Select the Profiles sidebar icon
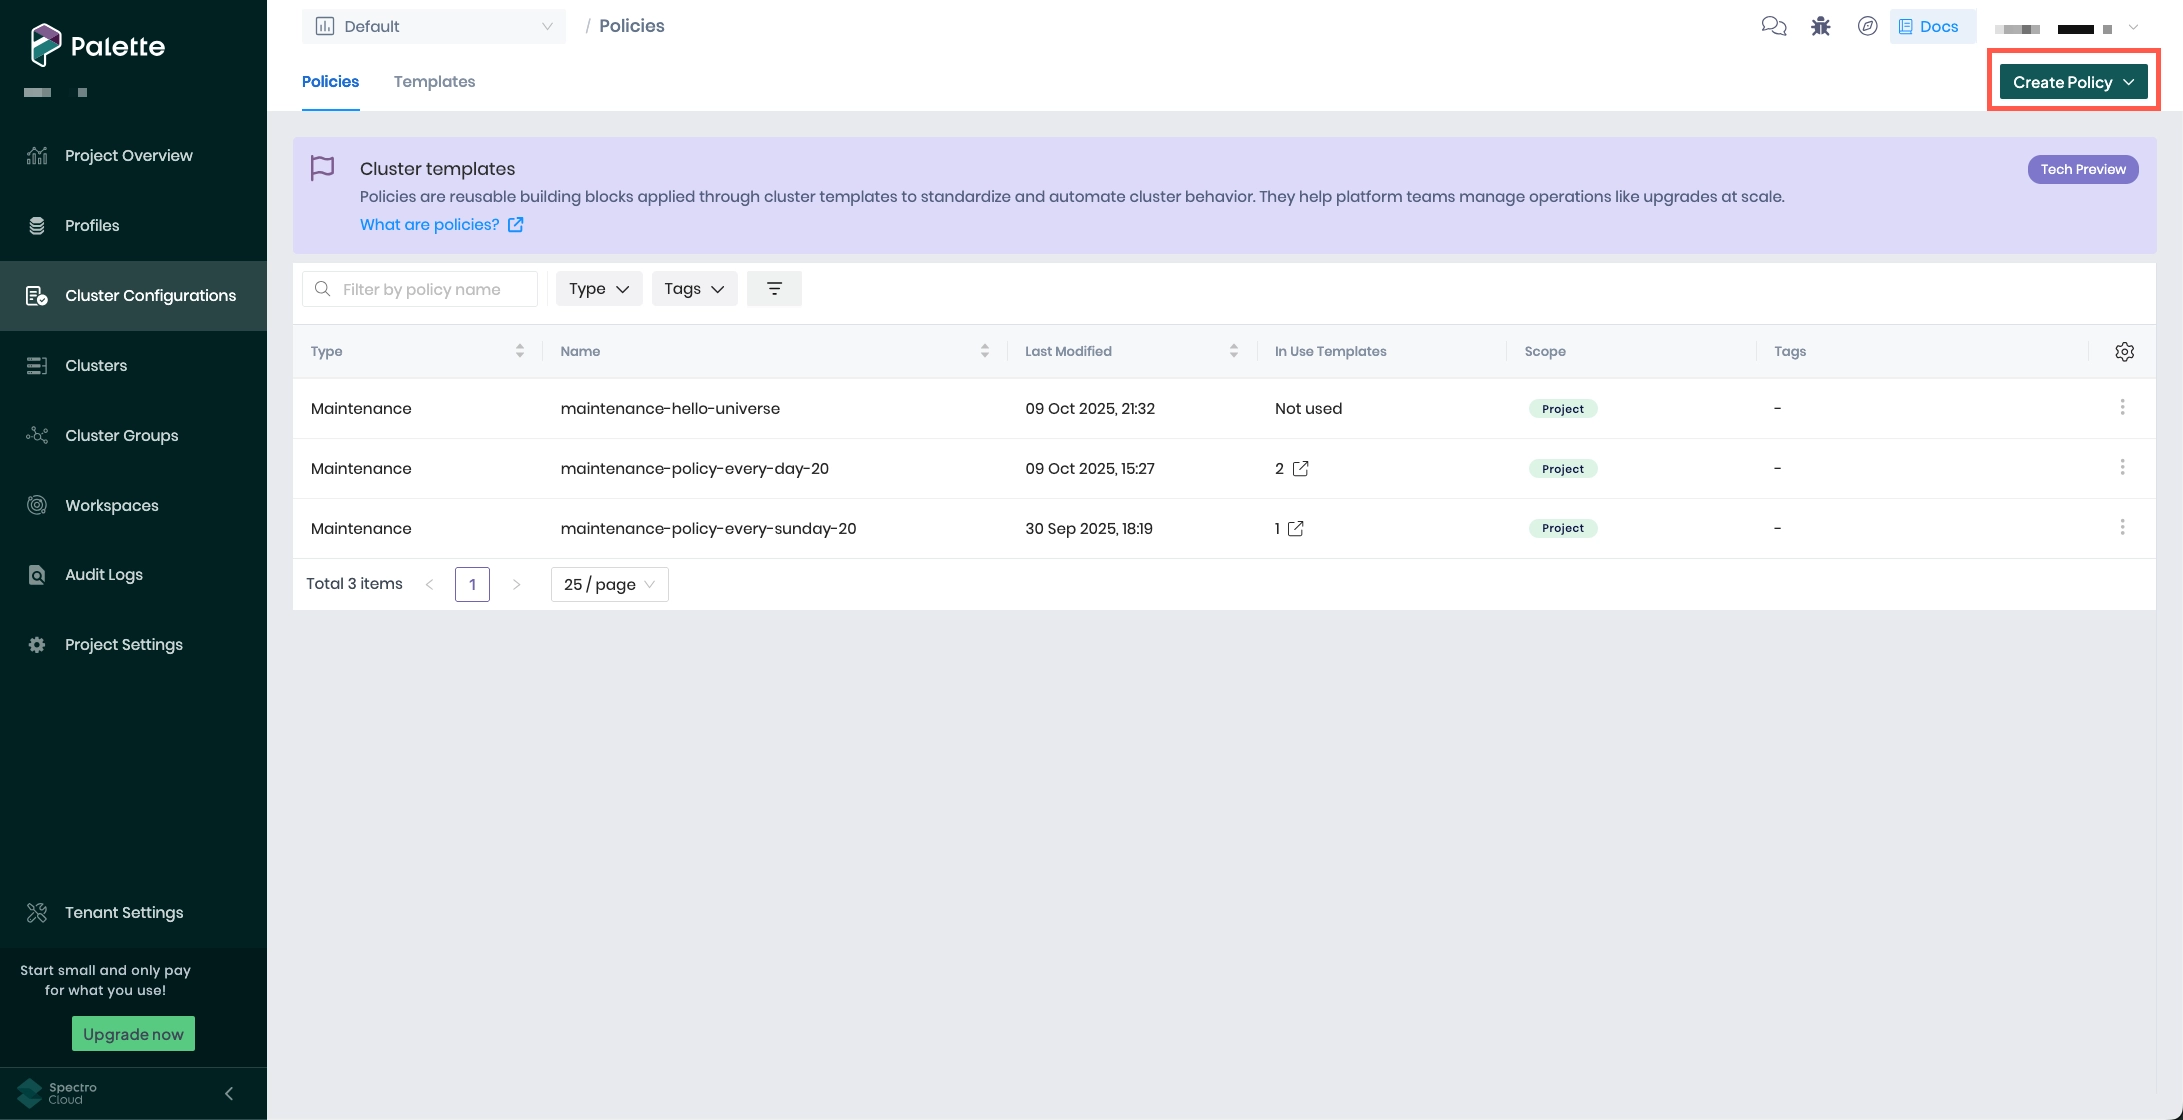The width and height of the screenshot is (2183, 1120). 37,225
